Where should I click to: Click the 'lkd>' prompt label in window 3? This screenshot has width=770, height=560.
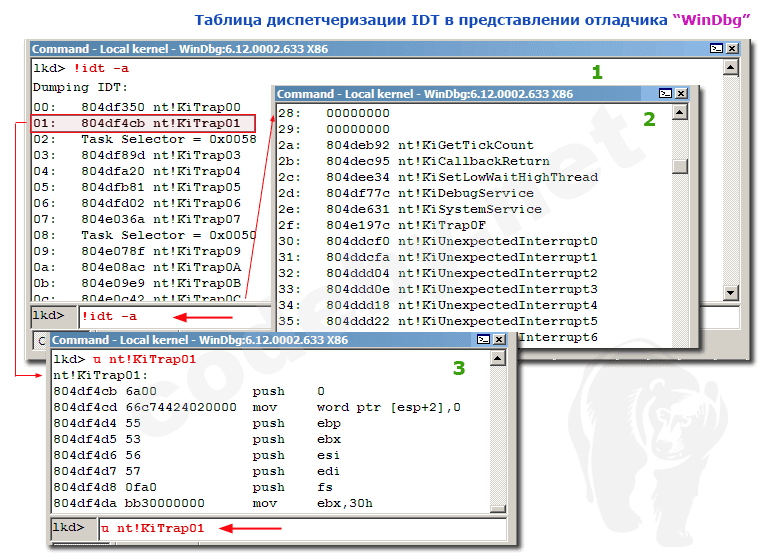[69, 528]
